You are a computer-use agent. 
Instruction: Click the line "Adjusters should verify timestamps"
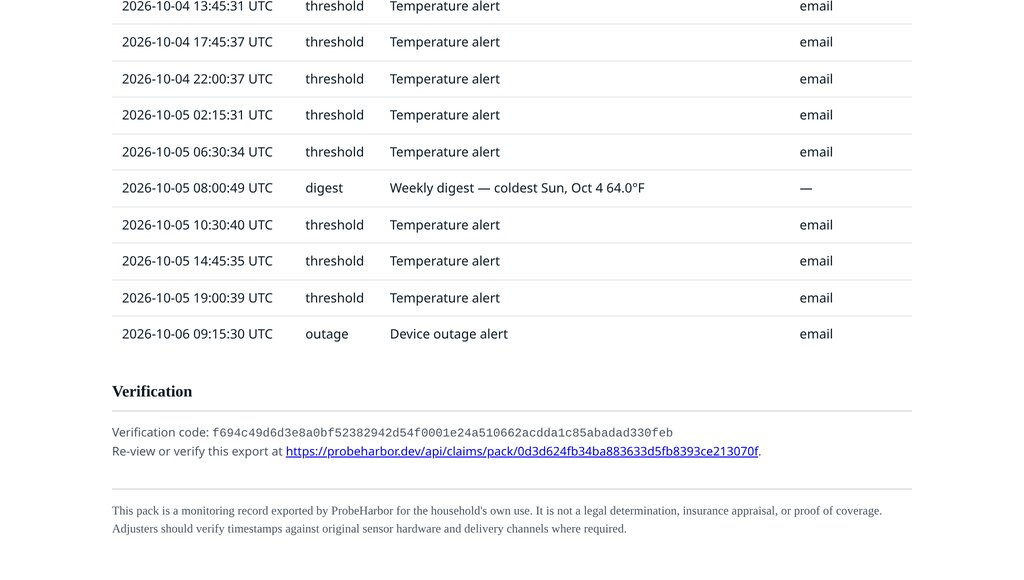[x=369, y=529]
